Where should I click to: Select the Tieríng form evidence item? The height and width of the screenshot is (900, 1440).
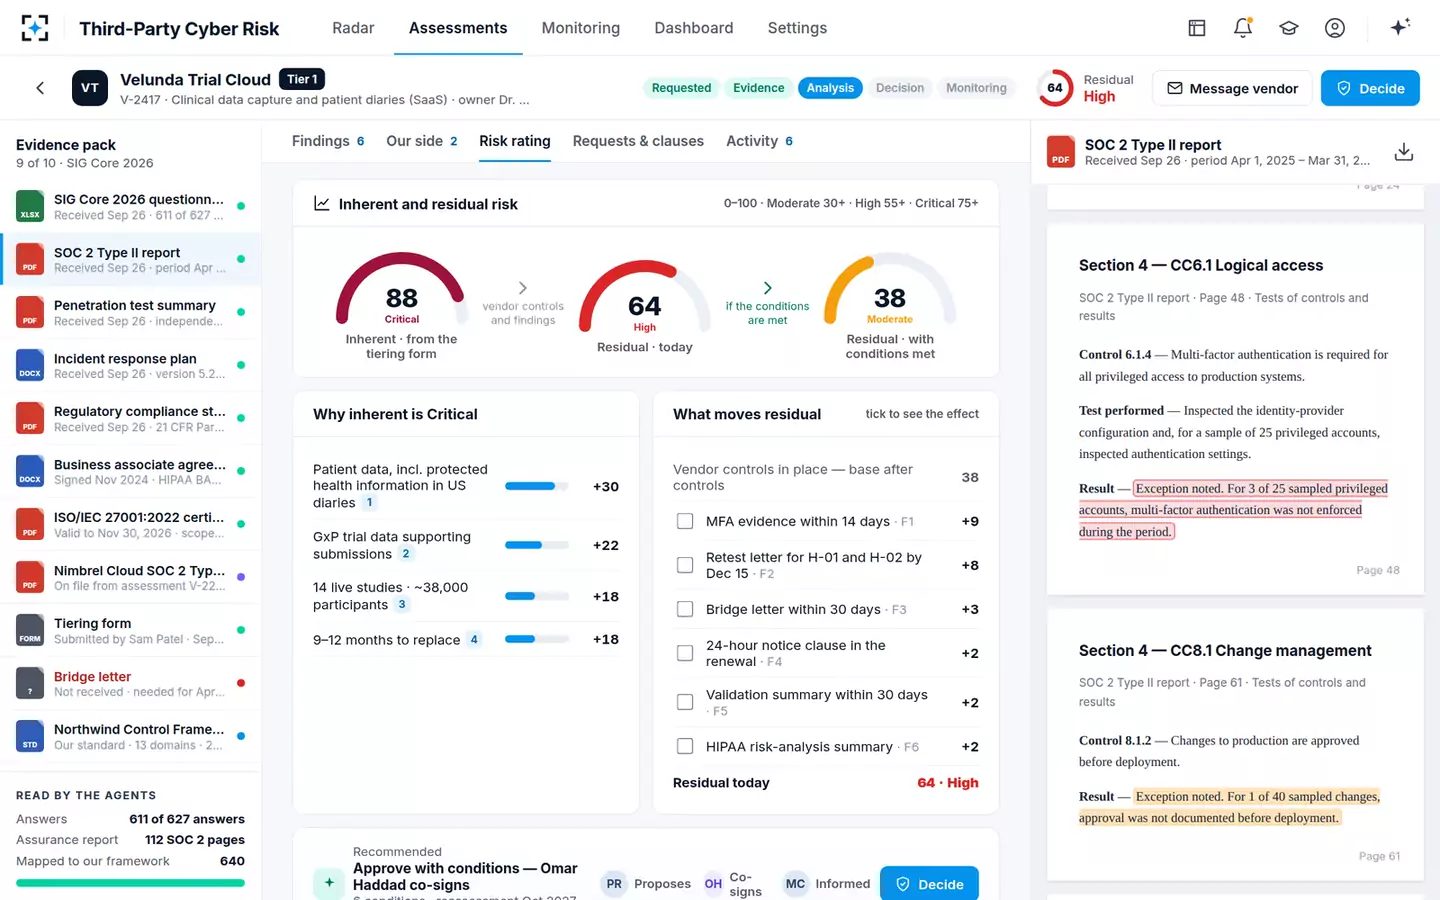point(130,631)
